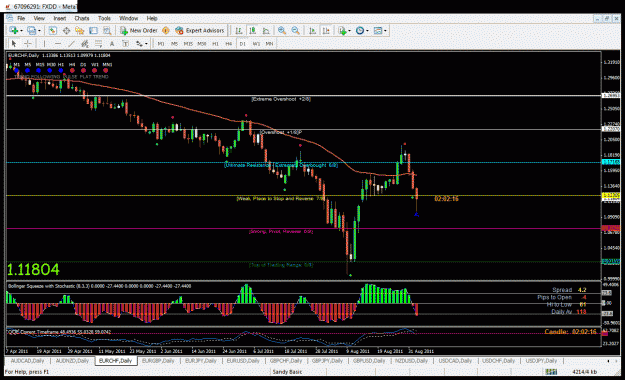The image size is (625, 380).
Task: Open the Indicators list icon
Action: [342, 30]
